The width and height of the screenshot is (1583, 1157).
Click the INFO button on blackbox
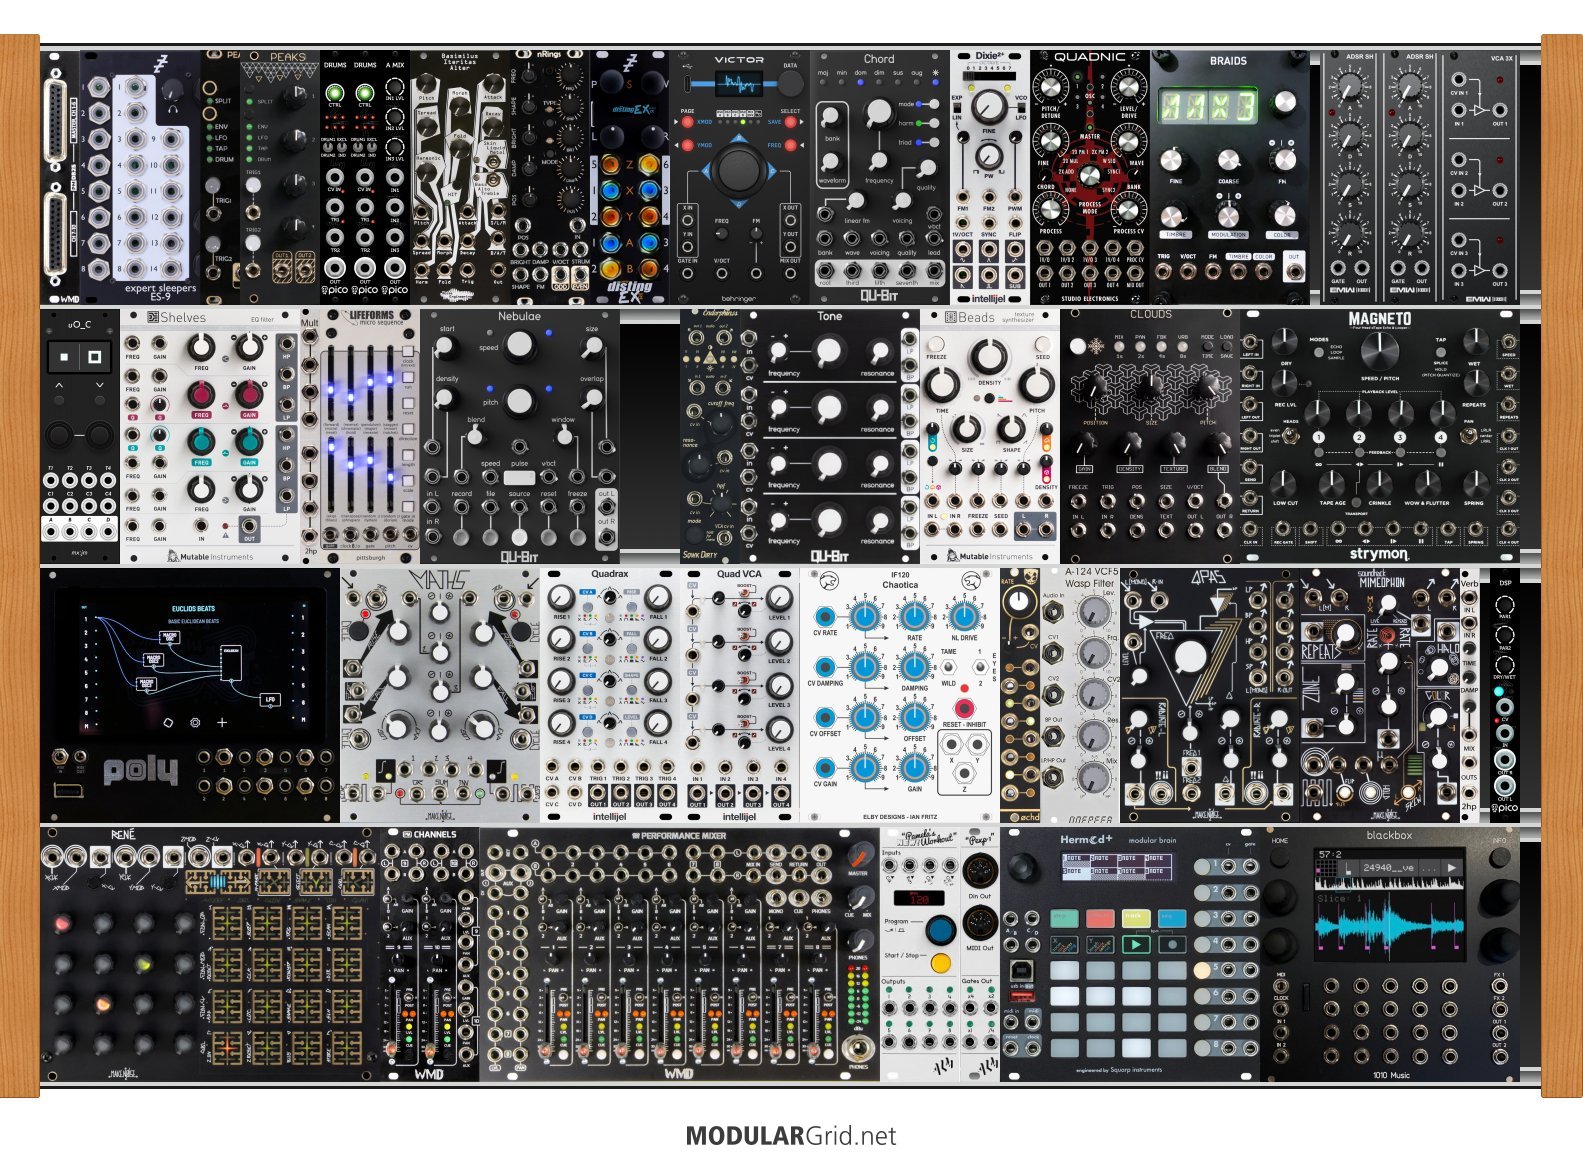point(1500,855)
